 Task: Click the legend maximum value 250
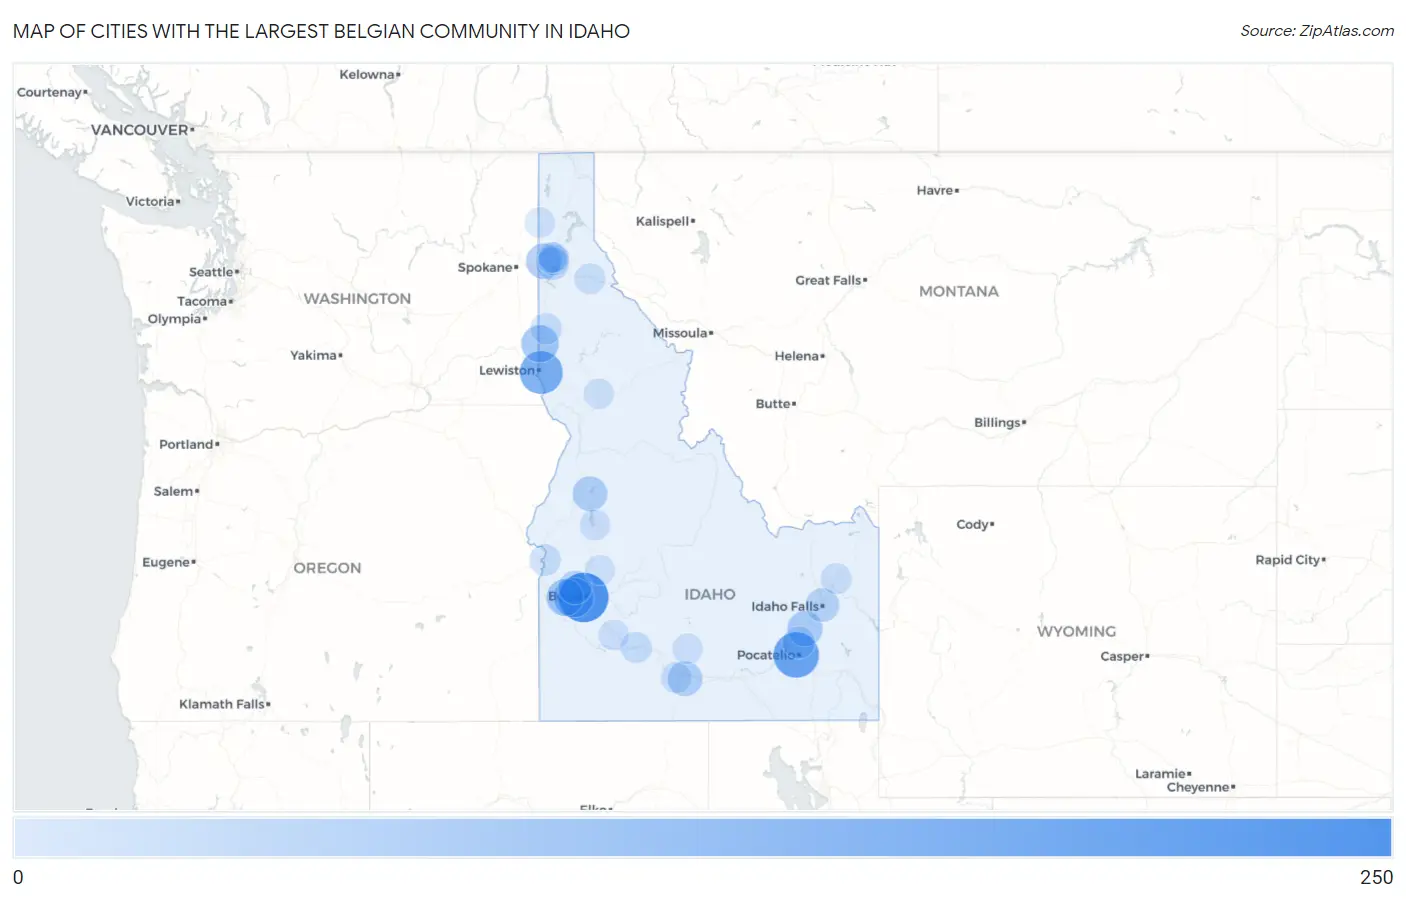pyautogui.click(x=1376, y=877)
